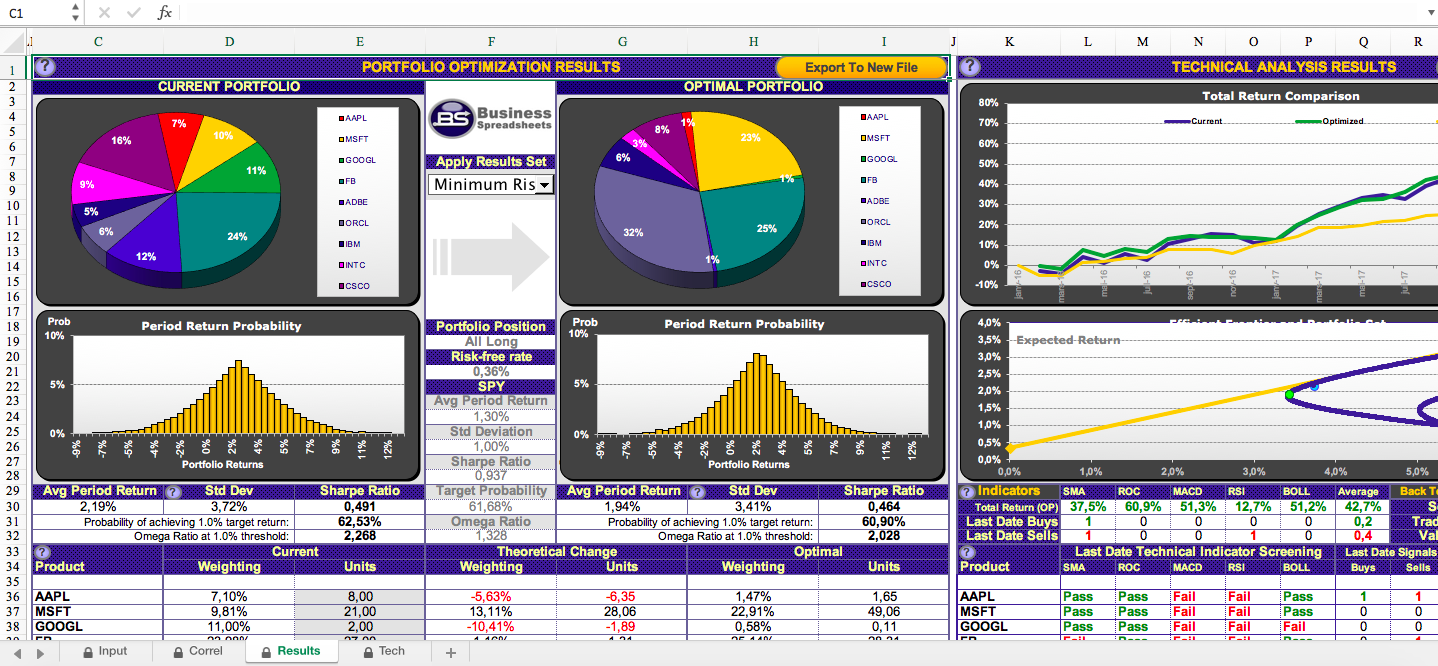
Task: Click Current Omega Ratio value 2,268
Action: [359, 536]
